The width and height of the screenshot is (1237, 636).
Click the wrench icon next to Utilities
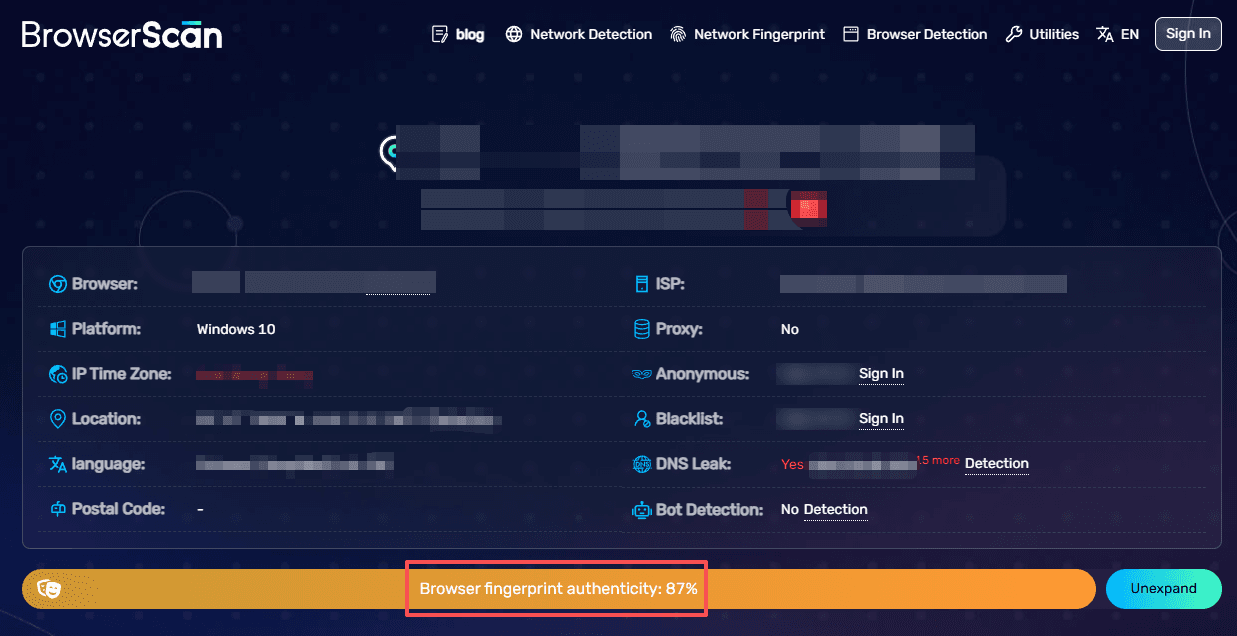point(1014,33)
